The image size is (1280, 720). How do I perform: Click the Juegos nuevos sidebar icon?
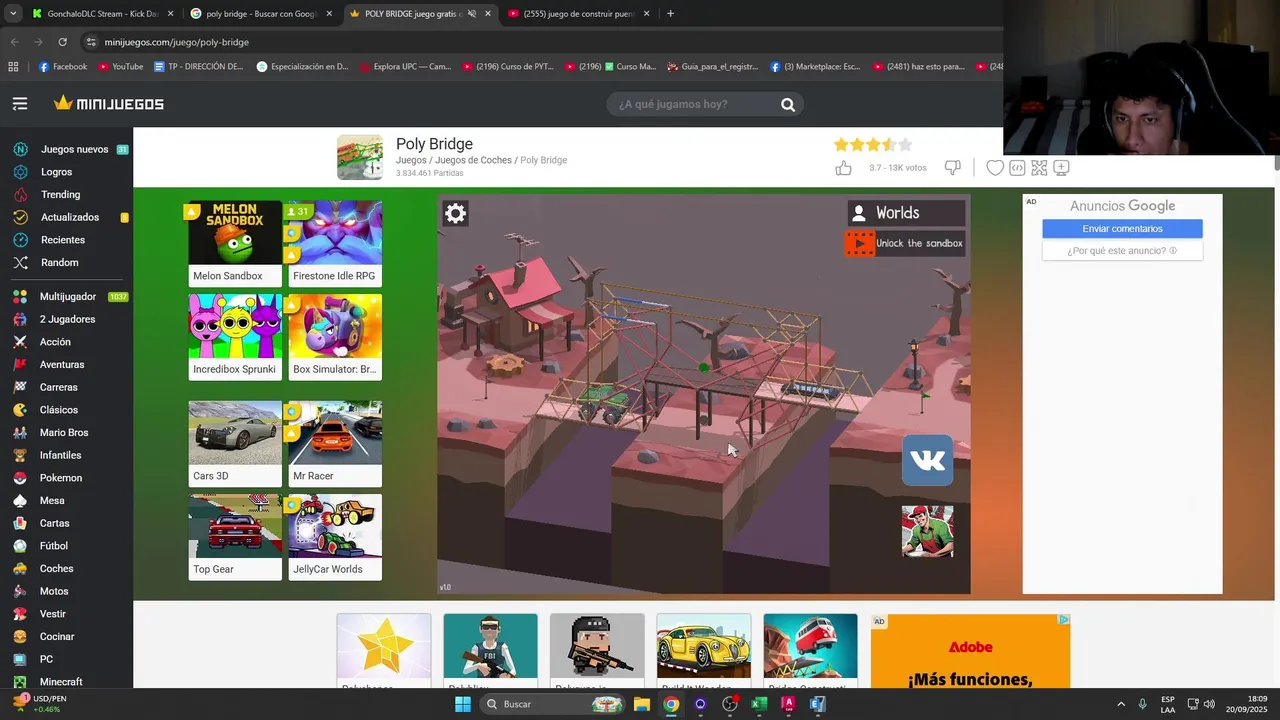[20, 149]
